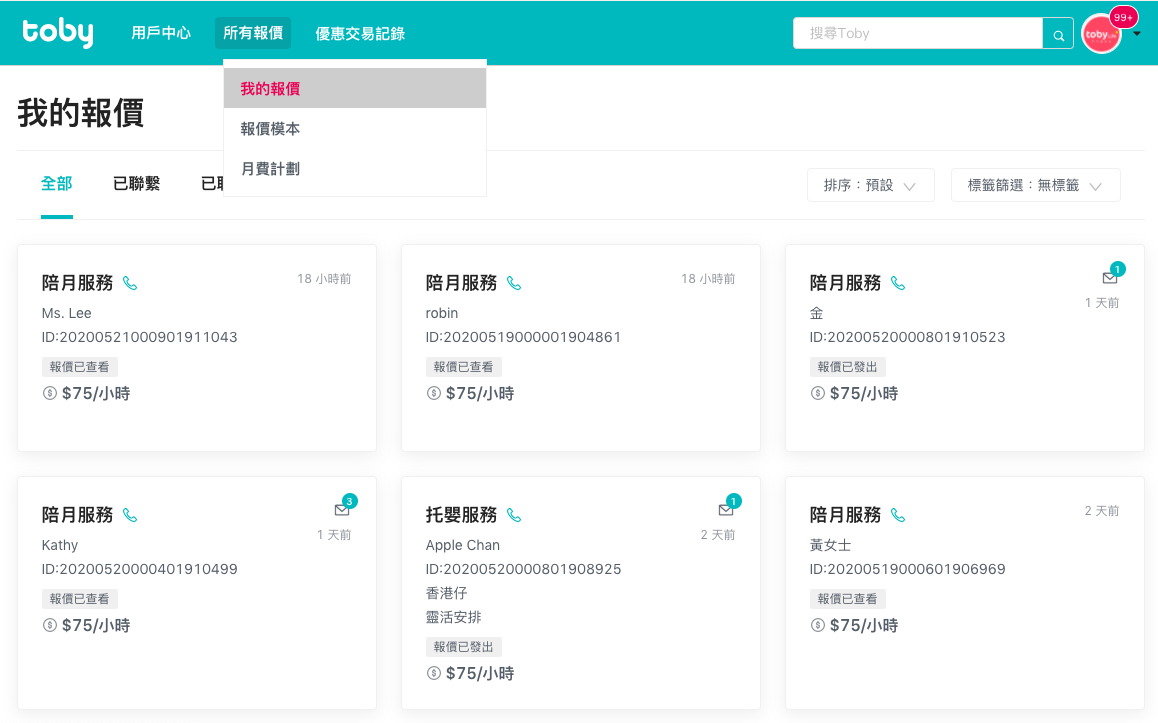Screen dimensions: 1158x723
Task: Click the 搜尋Toby search input field
Action: [917, 34]
